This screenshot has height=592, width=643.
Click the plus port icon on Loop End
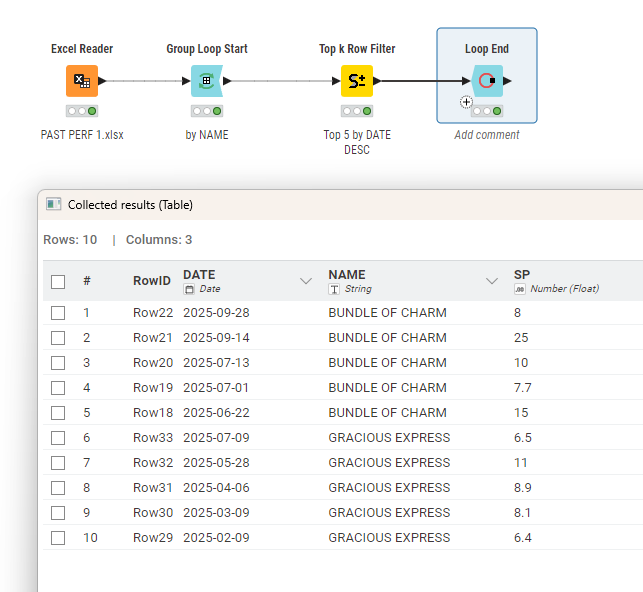point(466,102)
